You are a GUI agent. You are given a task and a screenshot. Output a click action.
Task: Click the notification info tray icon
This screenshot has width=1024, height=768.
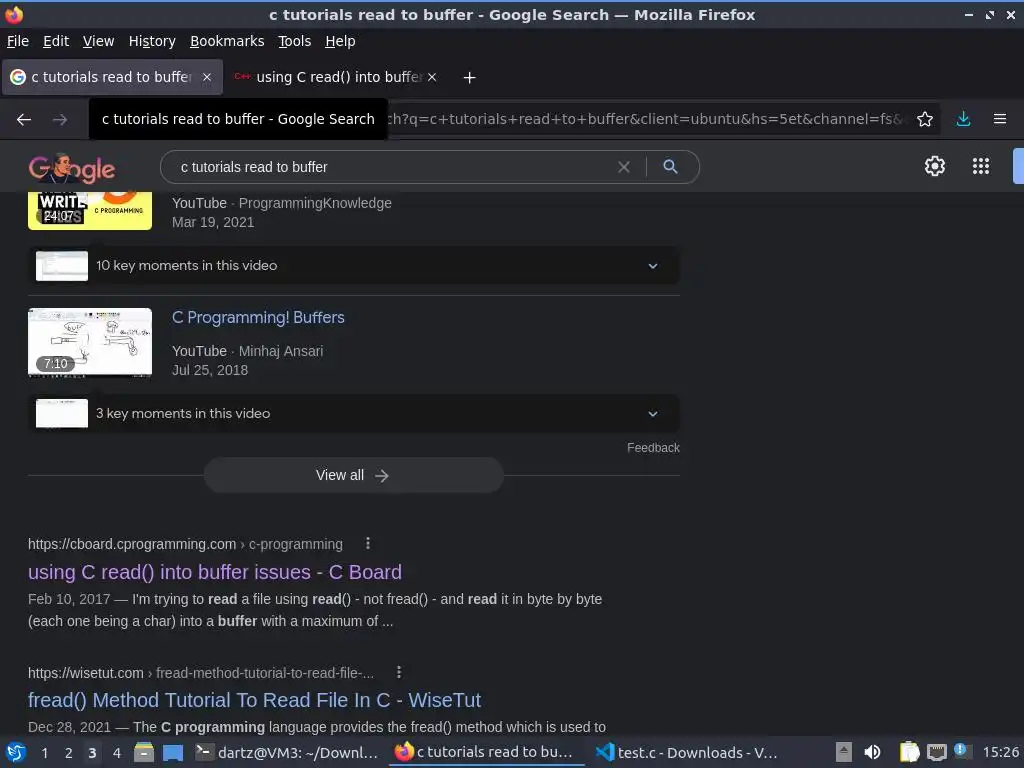click(x=961, y=750)
